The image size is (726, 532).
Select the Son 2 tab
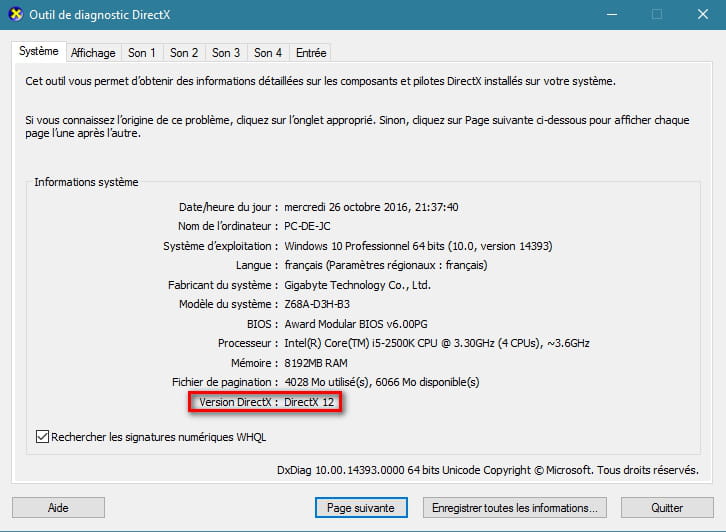[184, 53]
